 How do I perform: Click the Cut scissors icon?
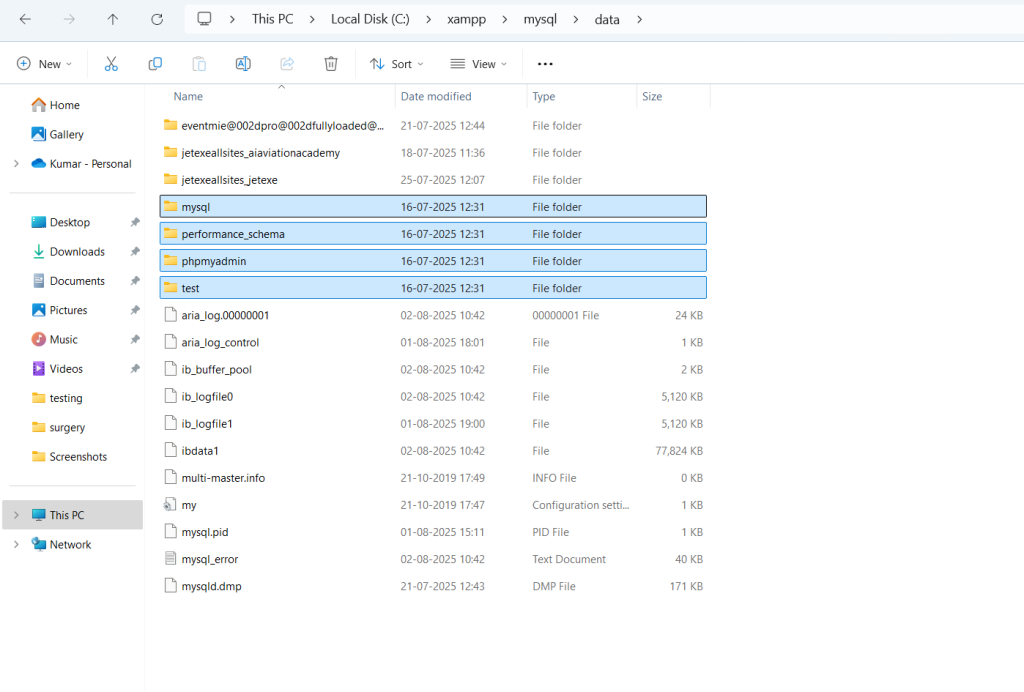pos(111,64)
